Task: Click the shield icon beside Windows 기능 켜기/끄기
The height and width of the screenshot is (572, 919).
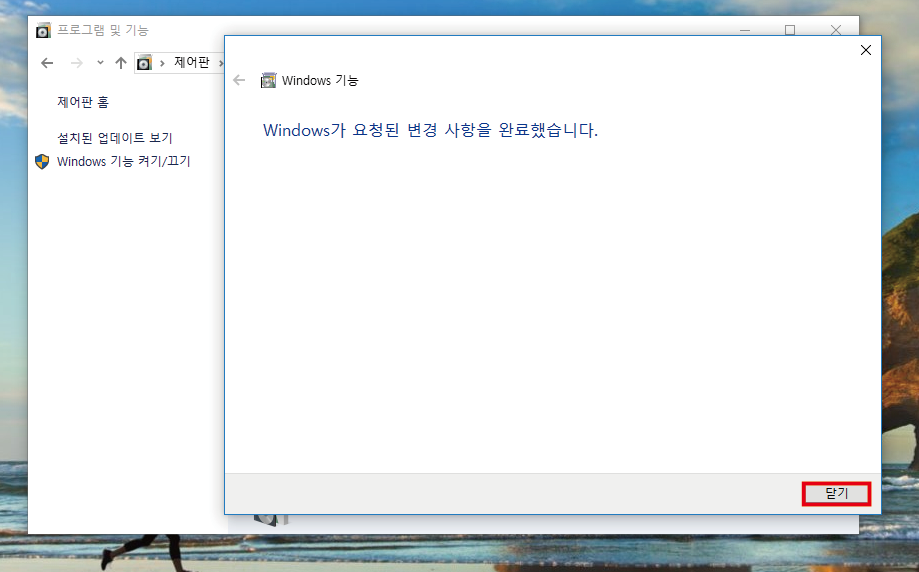Action: (42, 162)
